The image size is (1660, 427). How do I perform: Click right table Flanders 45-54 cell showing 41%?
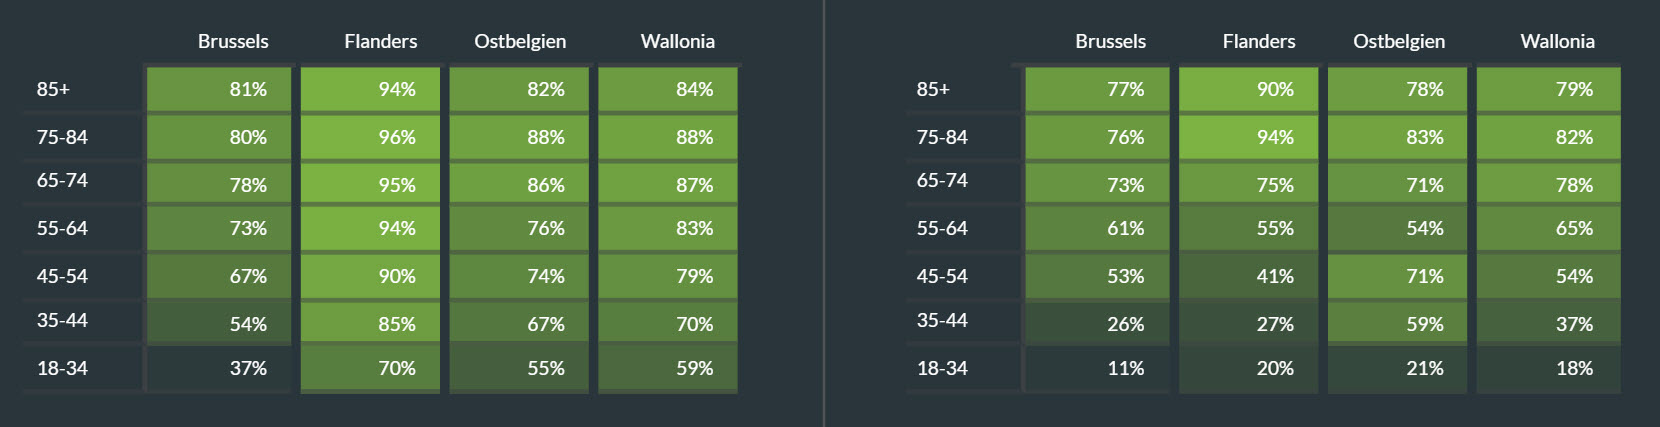[x=1249, y=276]
